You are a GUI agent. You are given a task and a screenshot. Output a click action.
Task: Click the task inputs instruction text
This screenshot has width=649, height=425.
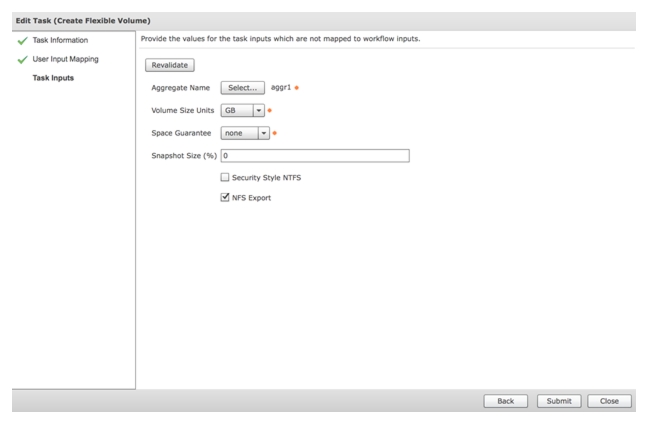click(280, 39)
